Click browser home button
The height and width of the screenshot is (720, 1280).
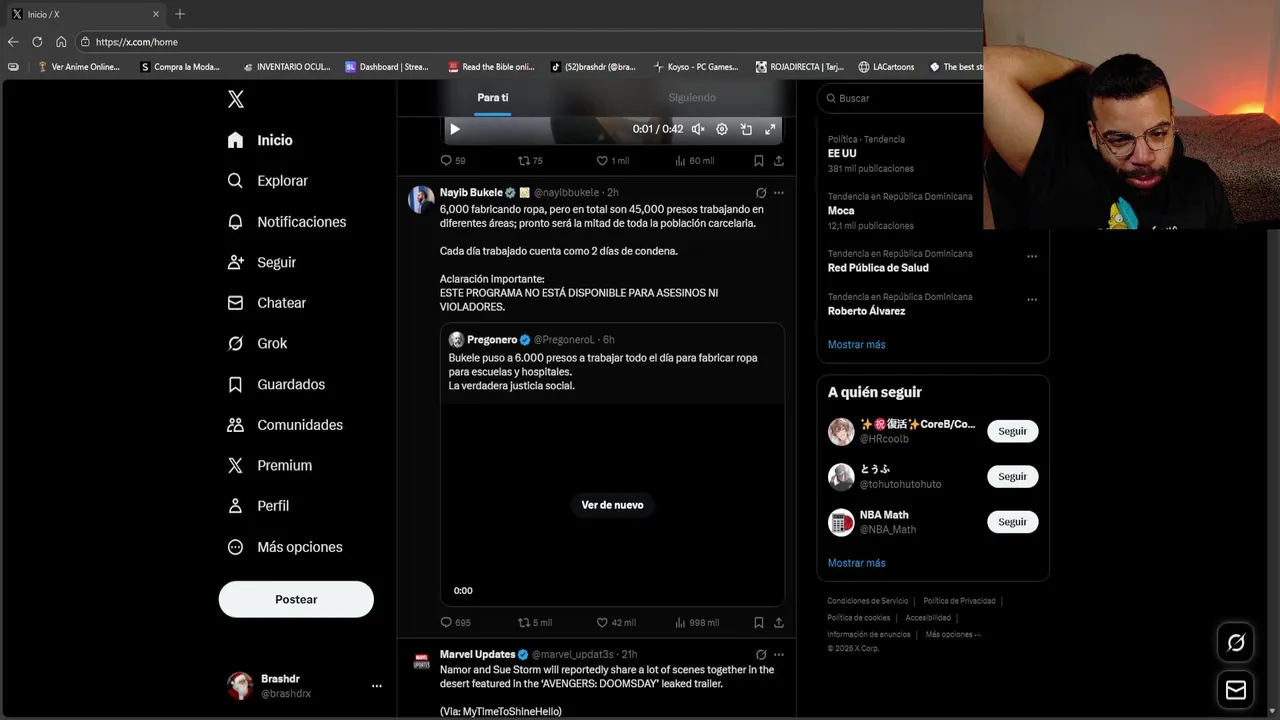click(61, 42)
